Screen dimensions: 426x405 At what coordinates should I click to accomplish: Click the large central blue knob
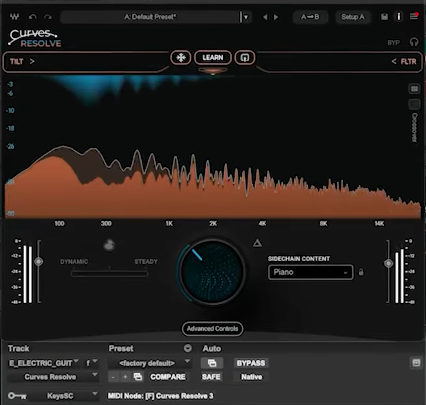coord(213,272)
